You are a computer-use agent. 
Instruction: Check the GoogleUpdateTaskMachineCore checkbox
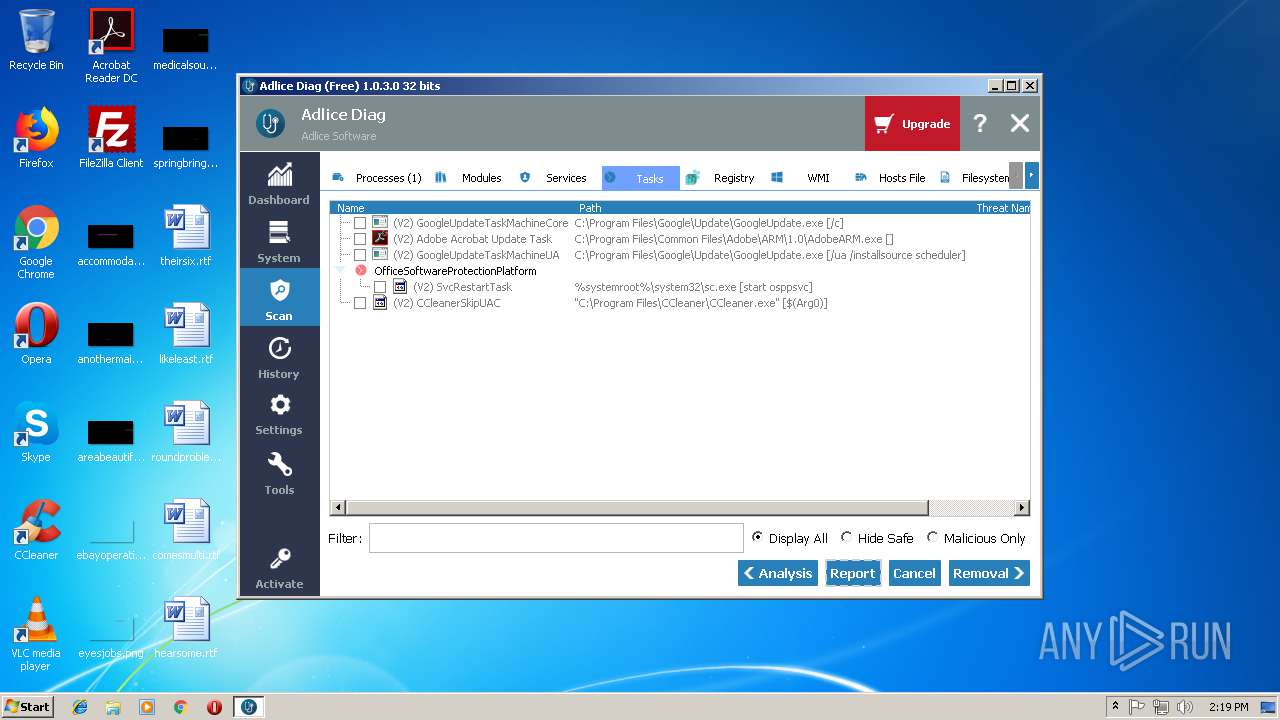pyautogui.click(x=360, y=223)
